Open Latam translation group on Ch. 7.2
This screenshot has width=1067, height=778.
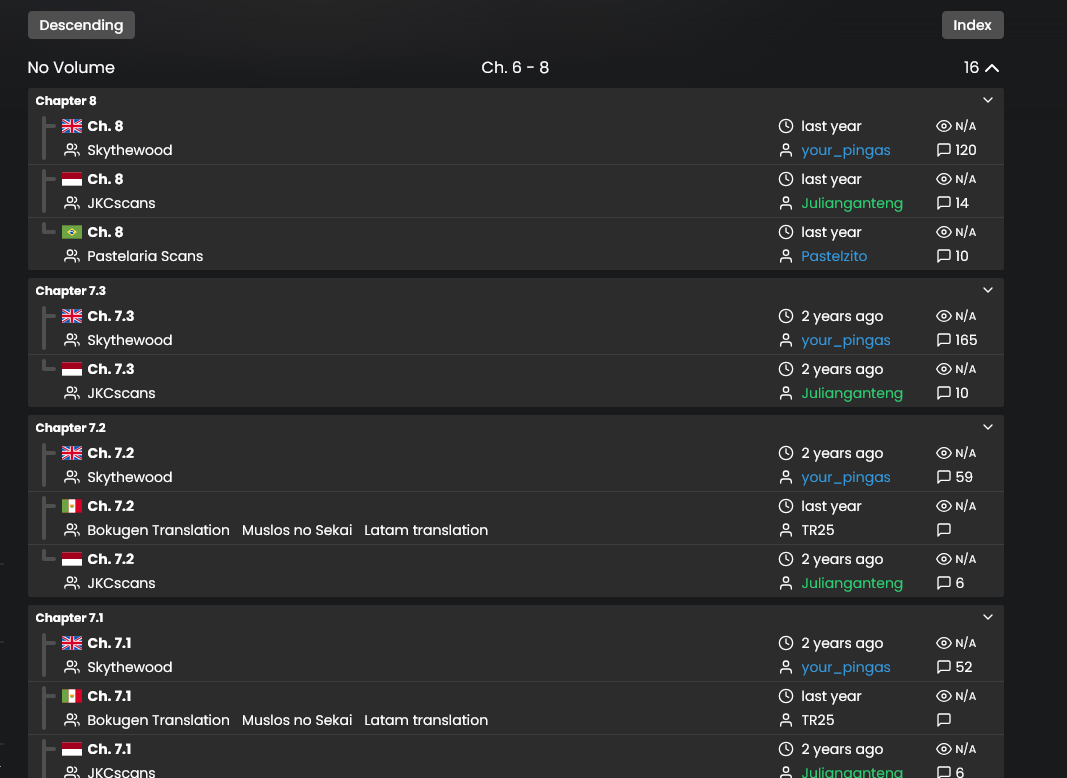pyautogui.click(x=426, y=530)
